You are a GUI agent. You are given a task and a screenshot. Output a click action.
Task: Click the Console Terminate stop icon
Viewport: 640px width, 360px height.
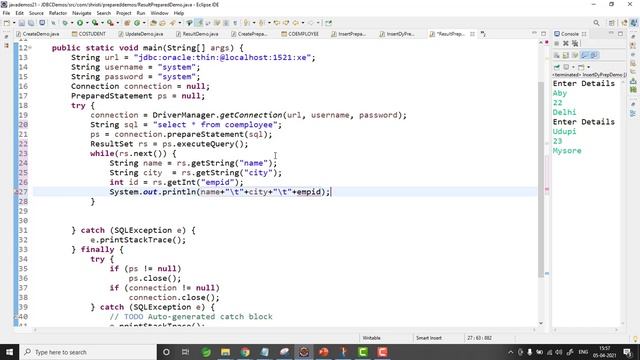pos(557,43)
